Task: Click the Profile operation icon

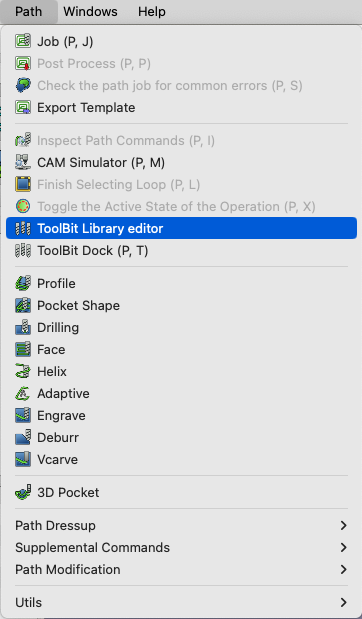Action: point(23,283)
